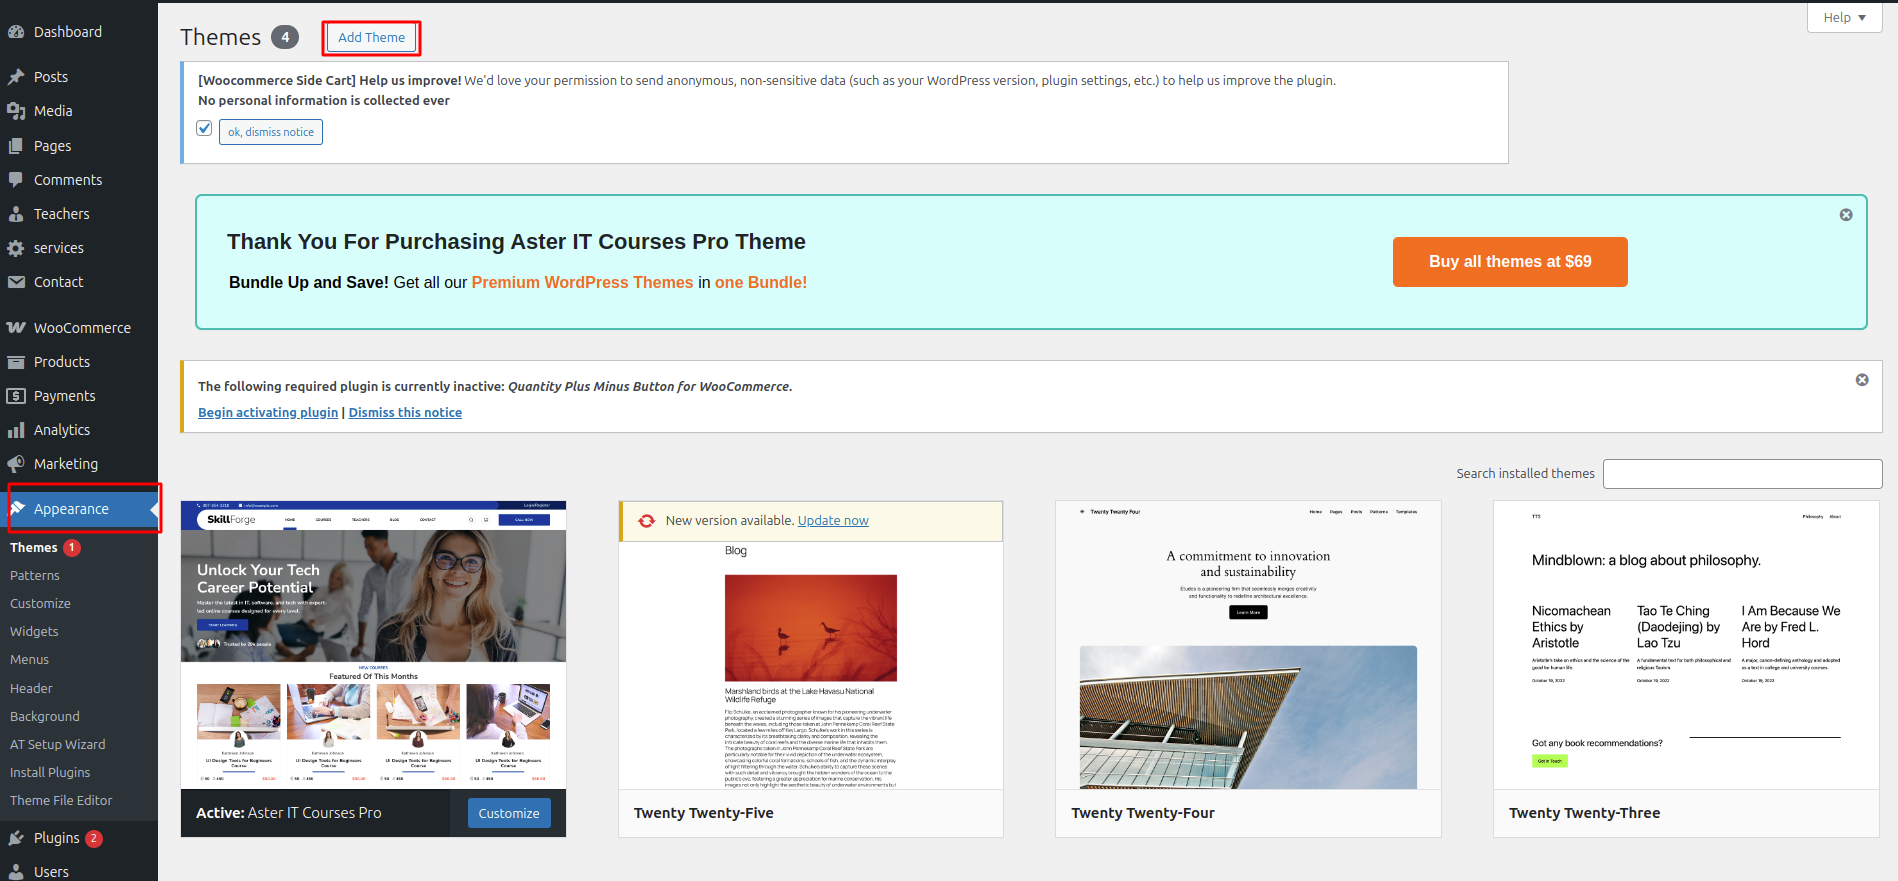Viewport: 1898px width, 881px height.
Task: Expand the Help dropdown tab
Action: click(x=1844, y=17)
